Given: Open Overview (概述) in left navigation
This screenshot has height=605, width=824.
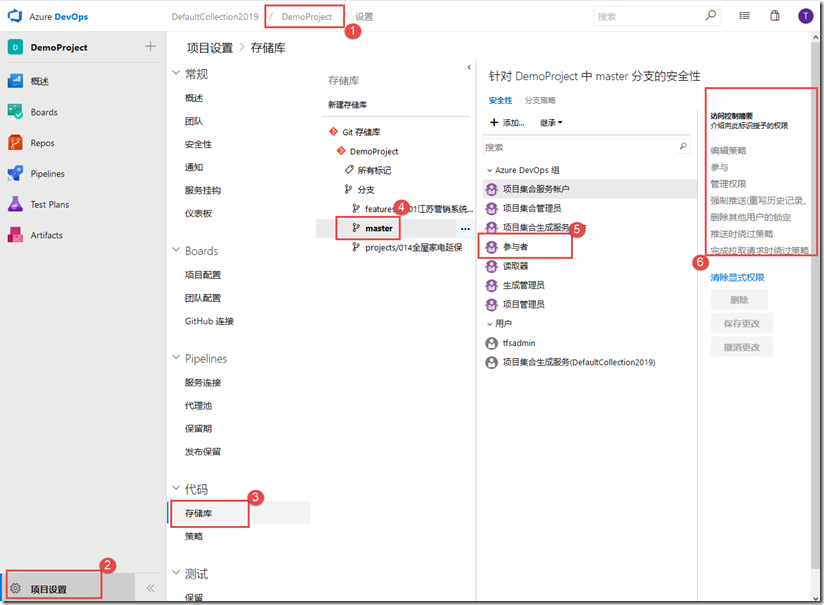Looking at the screenshot, I should click(x=39, y=81).
